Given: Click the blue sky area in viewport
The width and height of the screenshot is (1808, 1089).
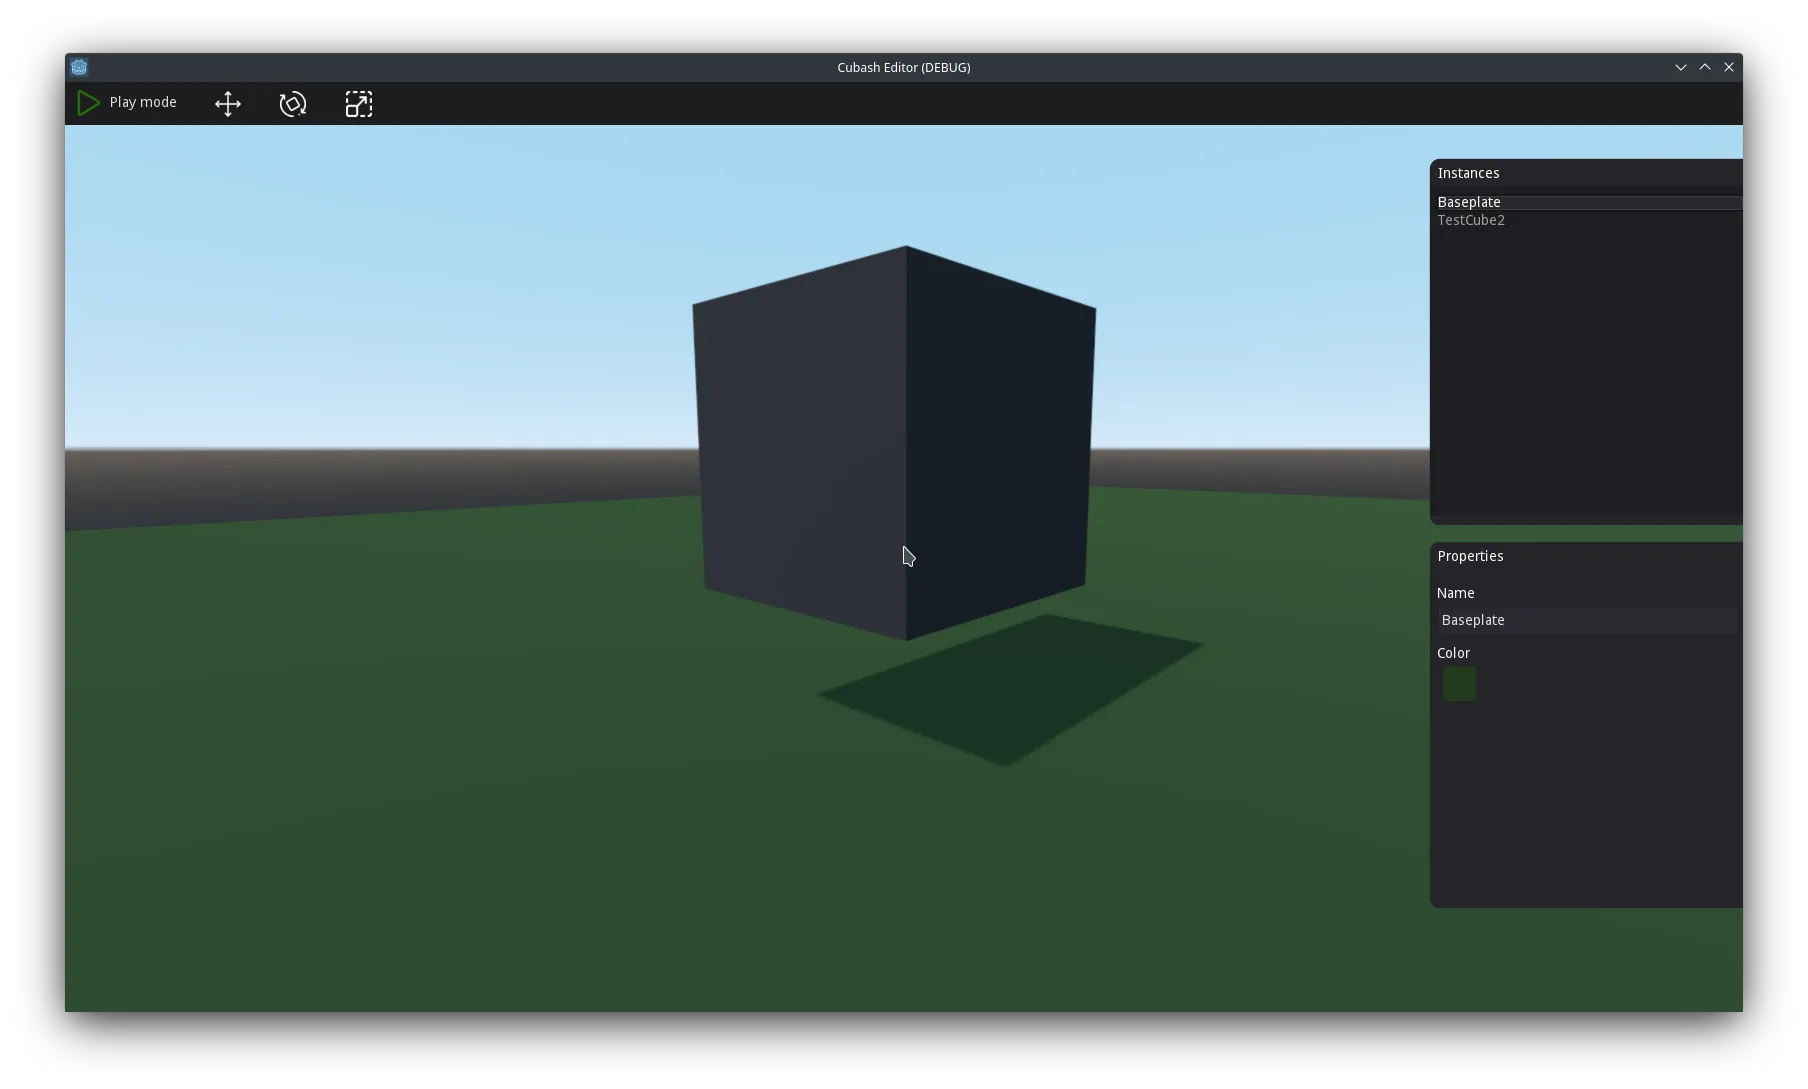Looking at the screenshot, I should [400, 280].
